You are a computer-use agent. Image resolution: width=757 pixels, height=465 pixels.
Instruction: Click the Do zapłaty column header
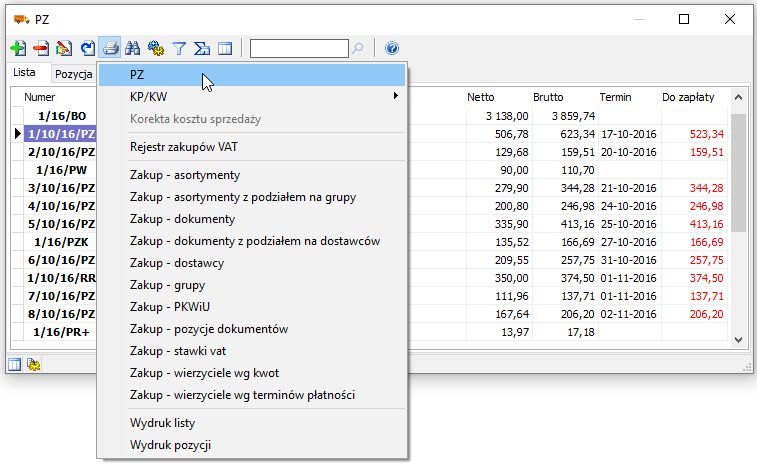pyautogui.click(x=688, y=97)
